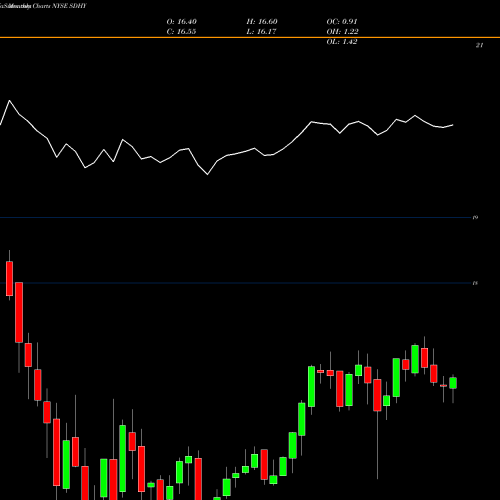The height and width of the screenshot is (500, 500).
Task: Click the '18' price axis label
Action: click(475, 283)
